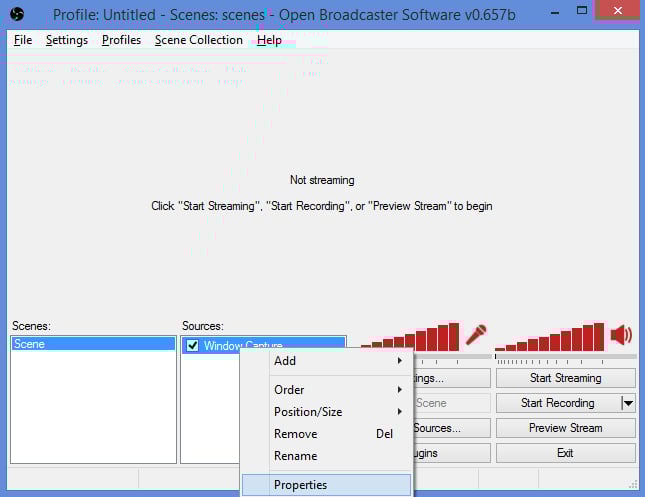Viewport: 645px width, 497px height.
Task: Mute the desktop speaker icon
Action: coord(621,335)
